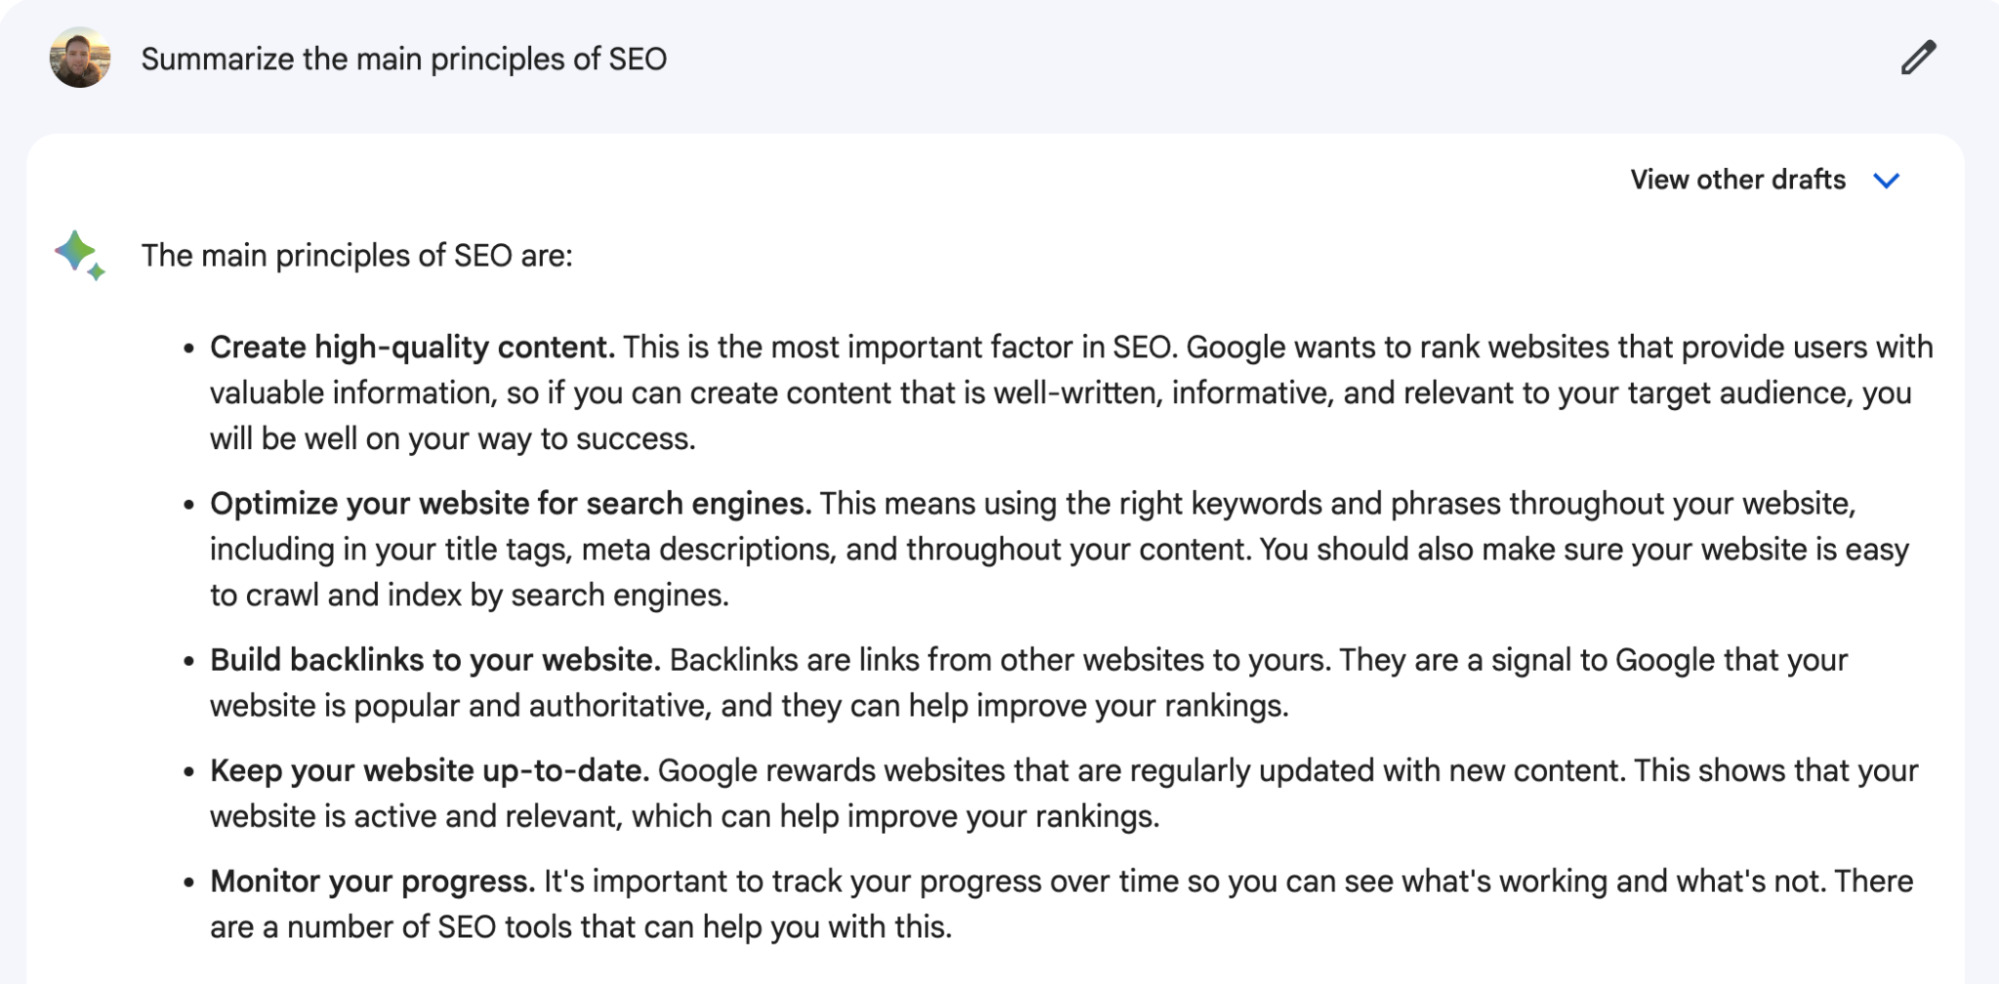Click the heading Create high-quality content
Screen dimensions: 1999x984
410,347
